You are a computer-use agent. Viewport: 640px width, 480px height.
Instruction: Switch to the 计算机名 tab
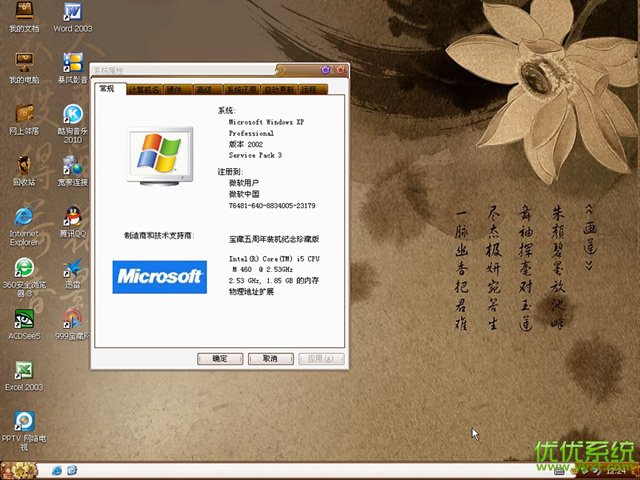[145, 89]
